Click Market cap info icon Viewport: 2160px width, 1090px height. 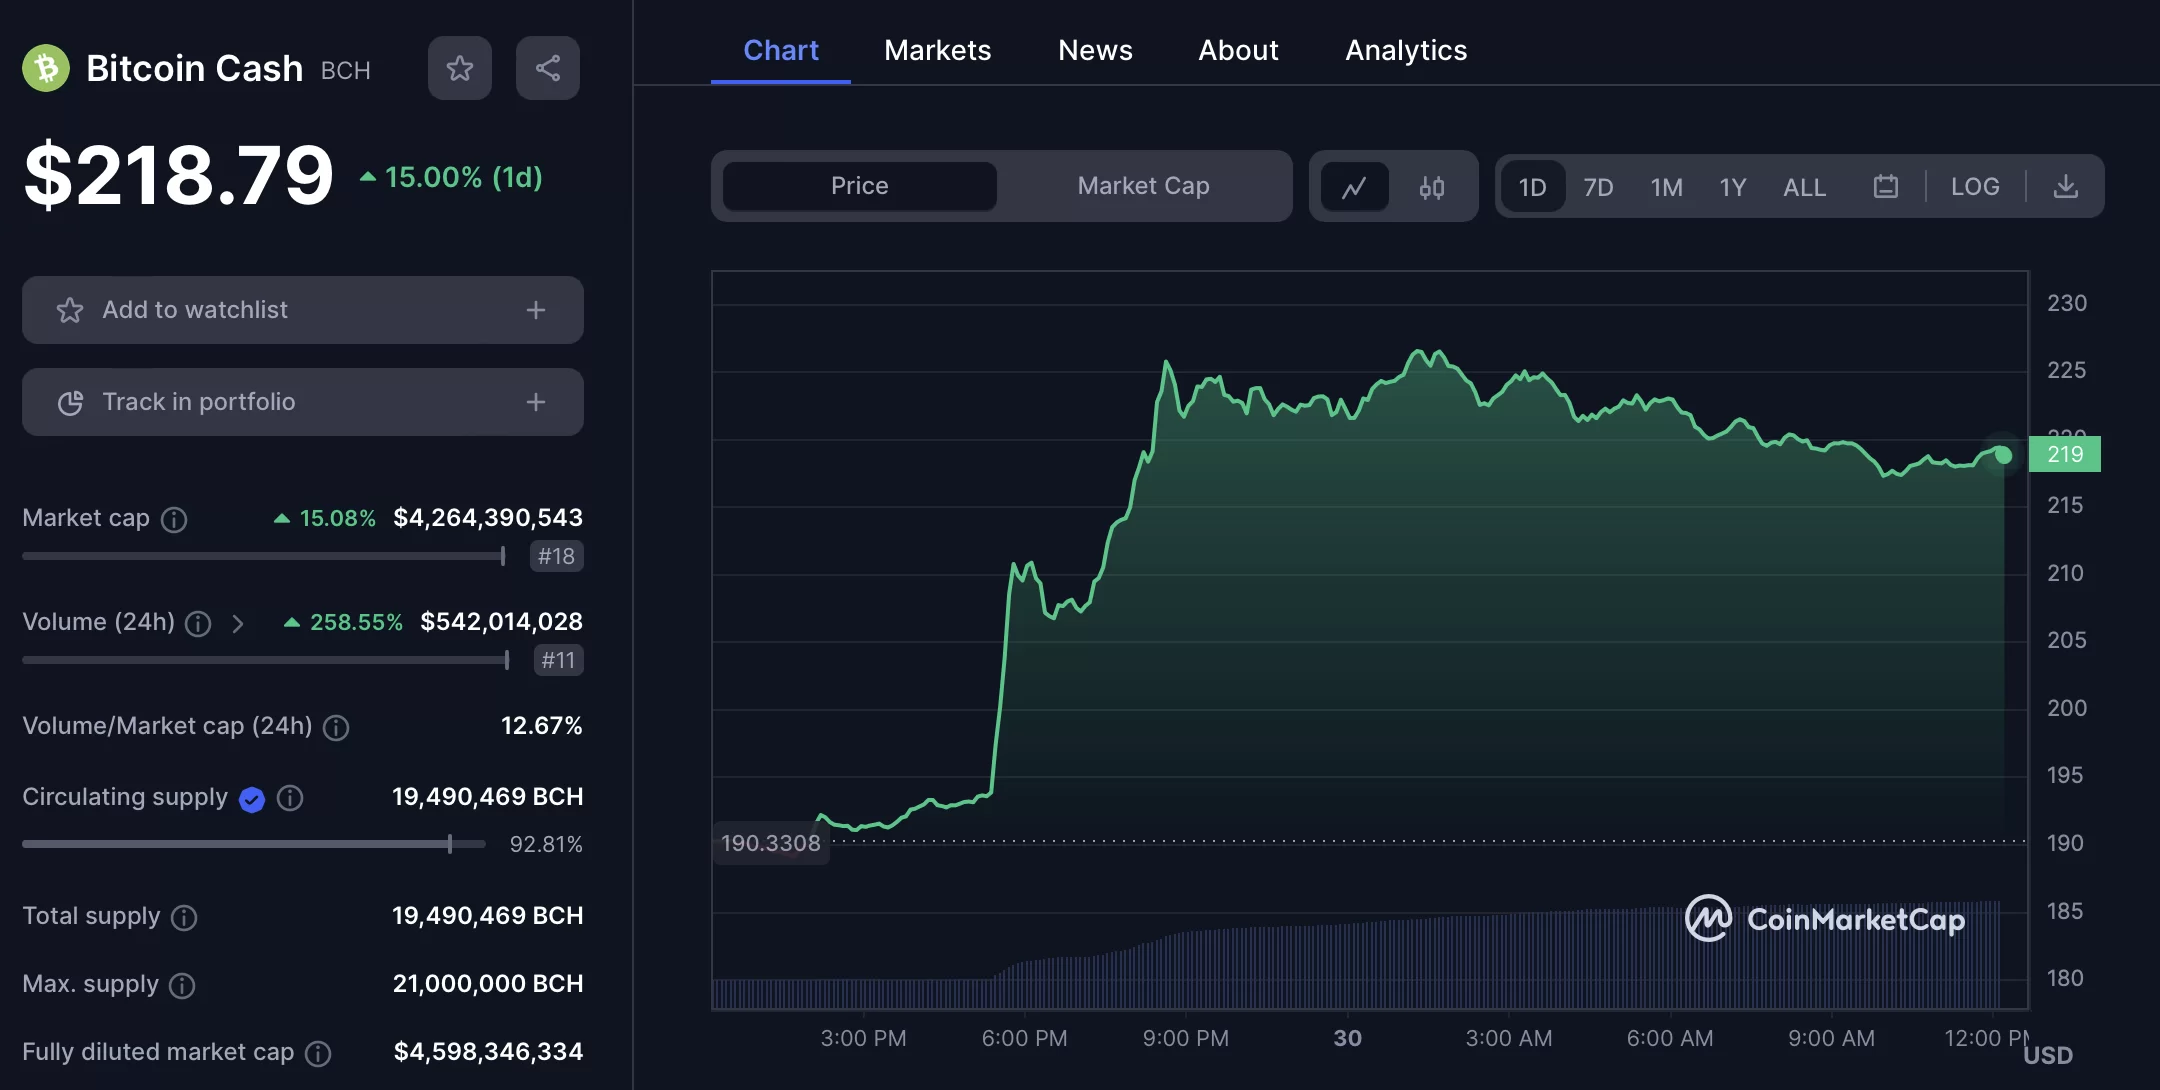point(174,519)
